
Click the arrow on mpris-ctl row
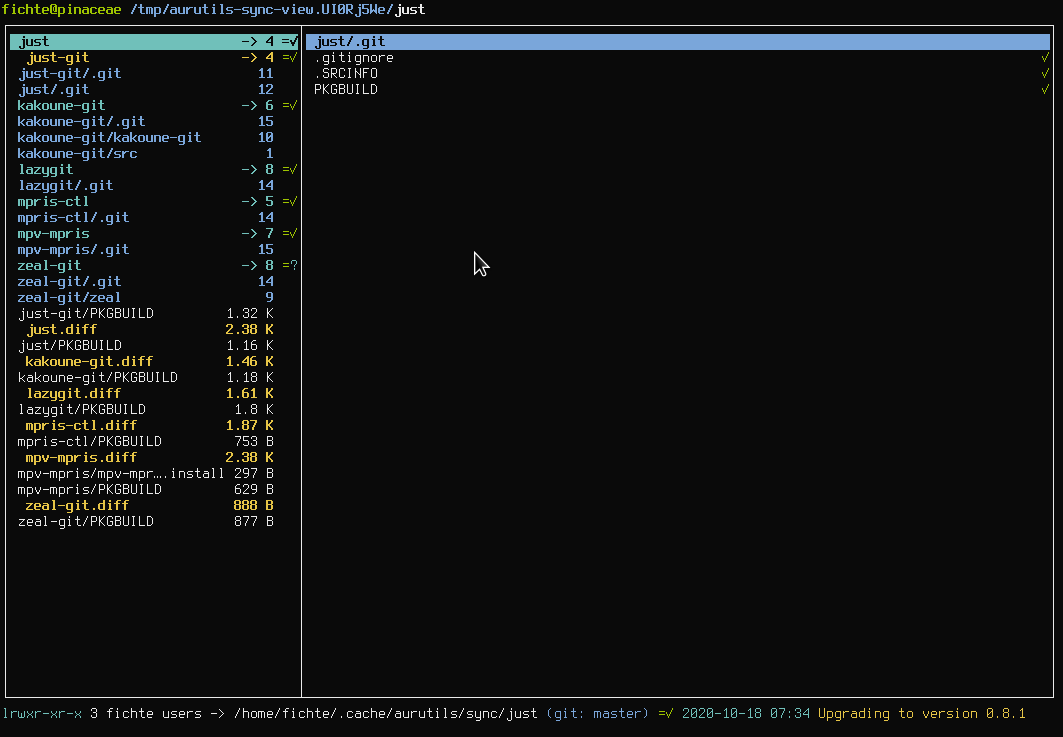[249, 201]
